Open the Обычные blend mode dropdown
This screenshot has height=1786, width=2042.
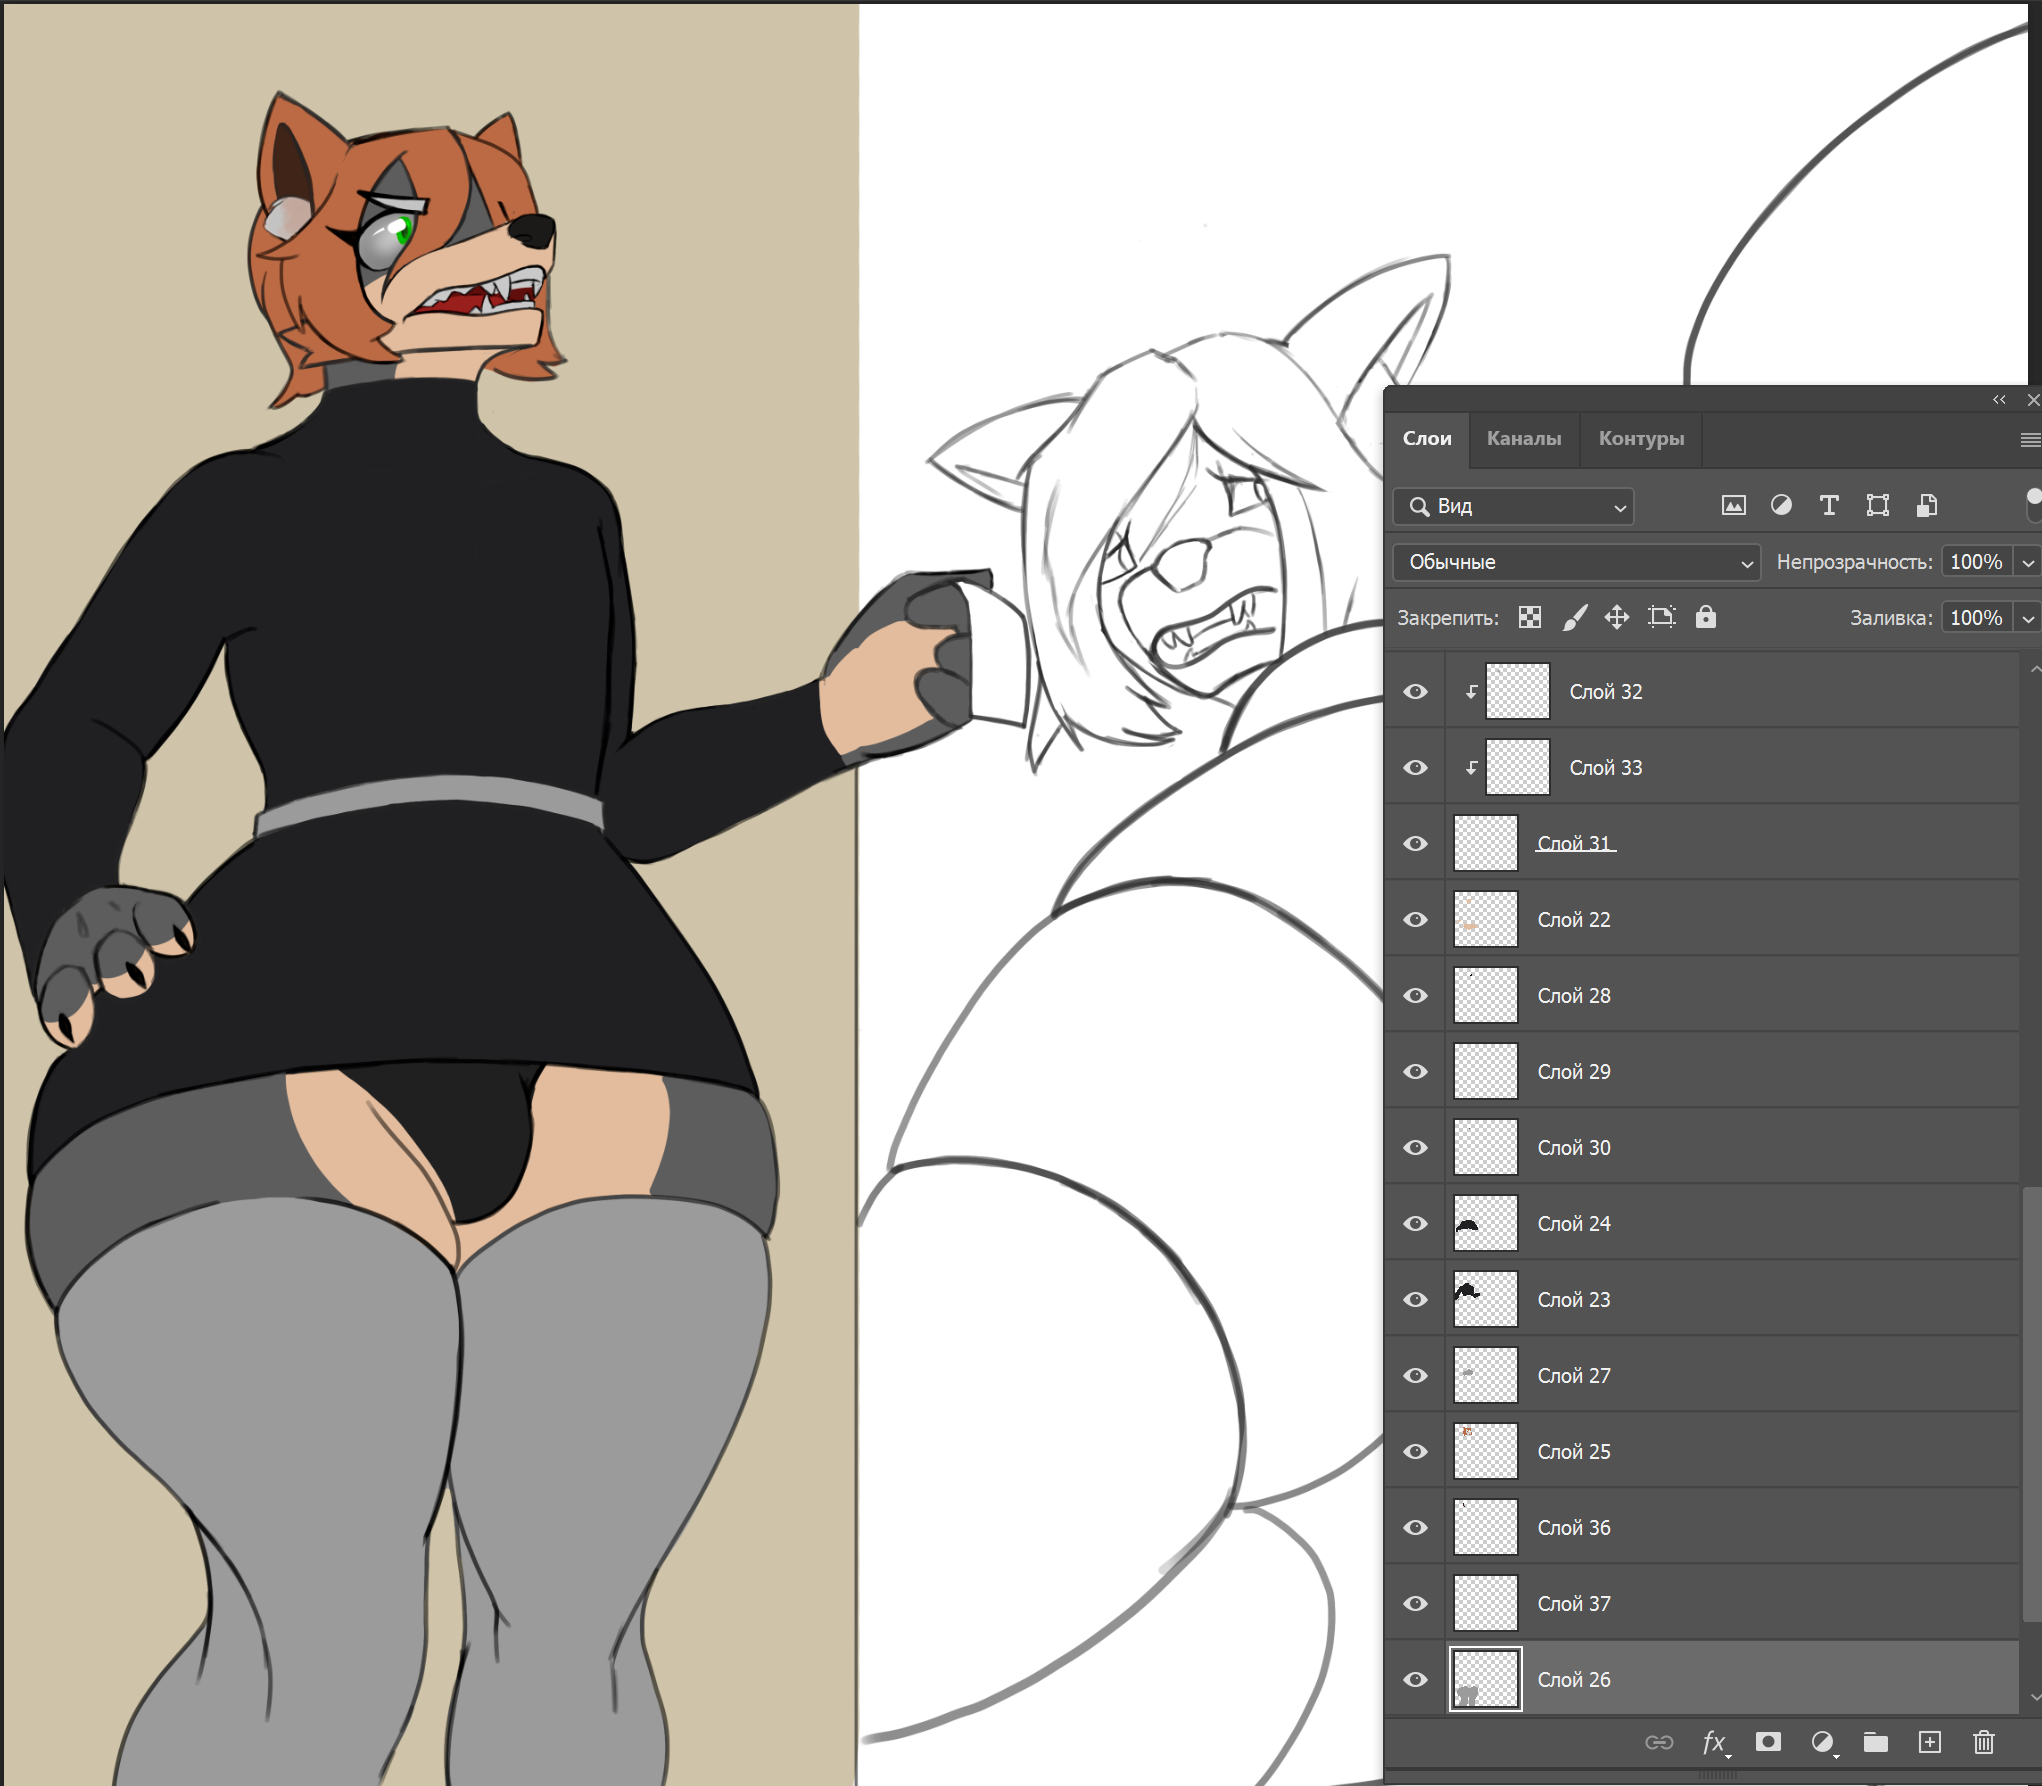1576,562
